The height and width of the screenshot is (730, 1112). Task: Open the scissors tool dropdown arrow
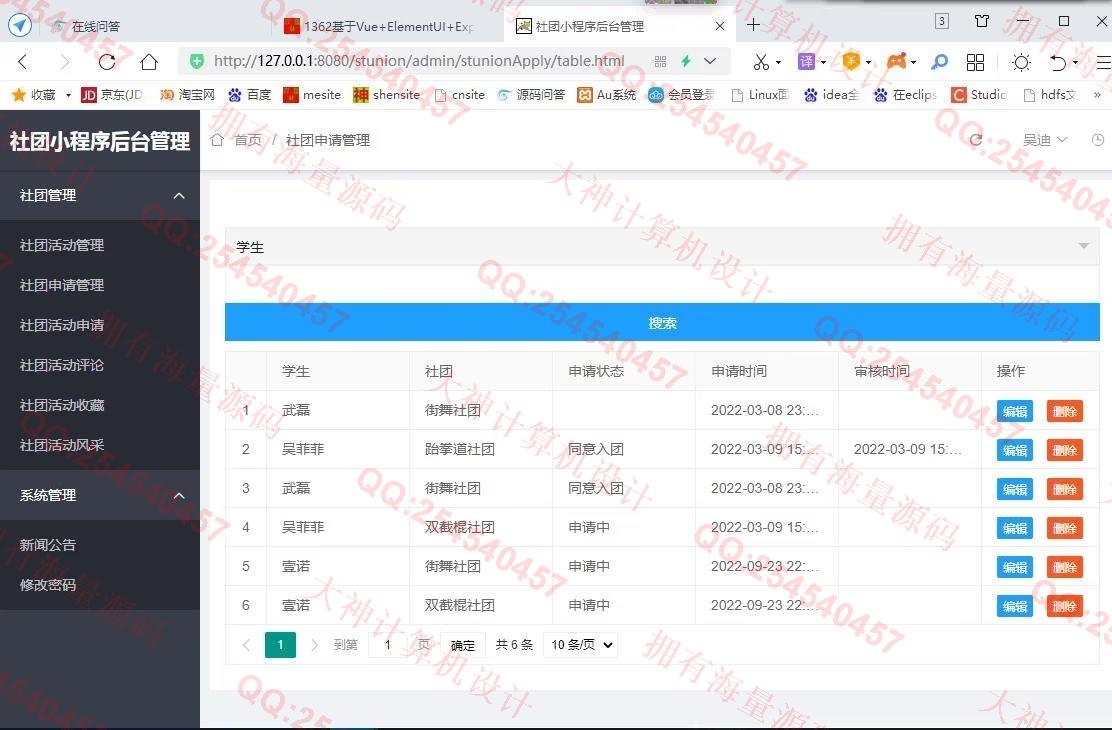point(779,62)
